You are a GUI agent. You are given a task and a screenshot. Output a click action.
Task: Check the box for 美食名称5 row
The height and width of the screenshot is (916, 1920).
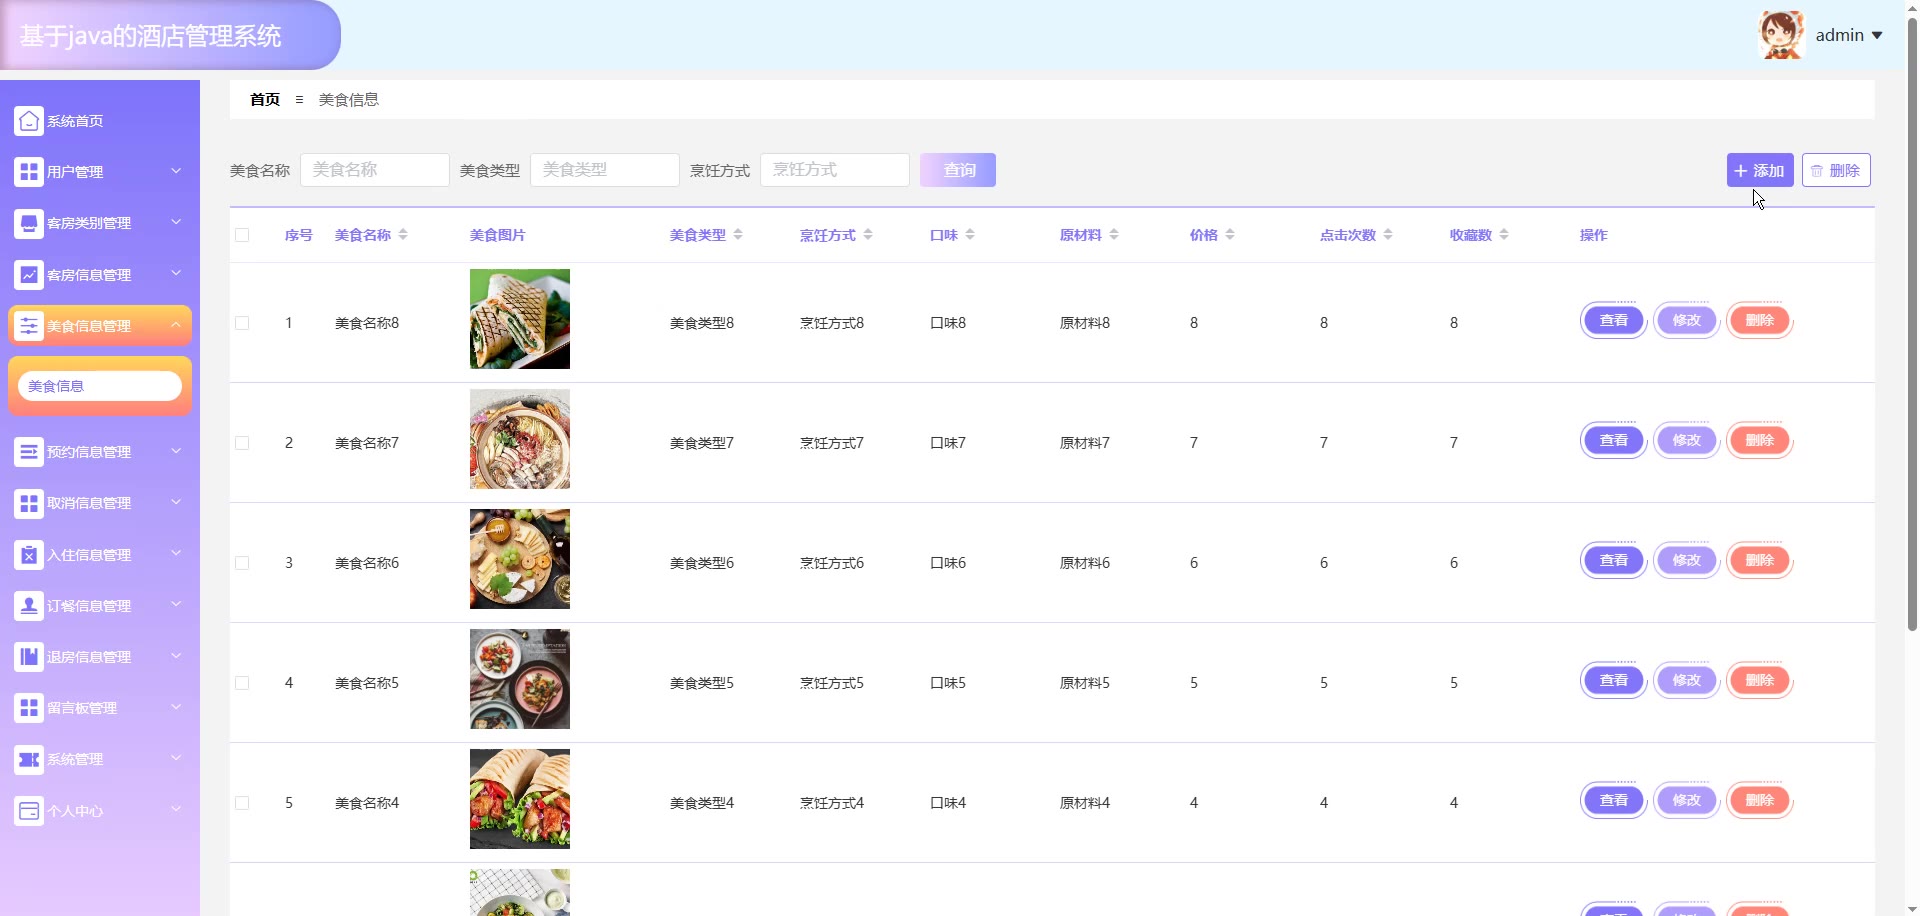(x=242, y=683)
